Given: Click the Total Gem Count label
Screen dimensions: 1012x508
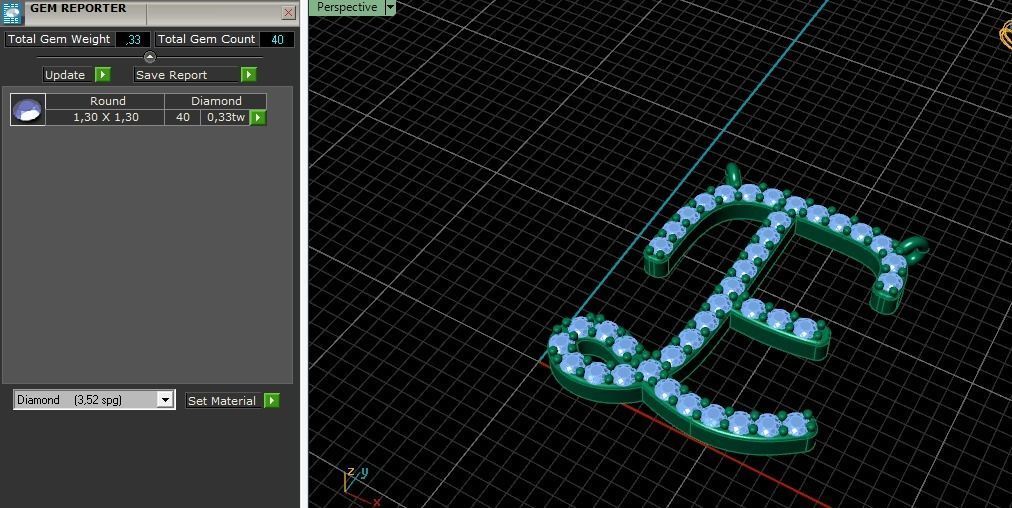Looking at the screenshot, I should [x=207, y=39].
